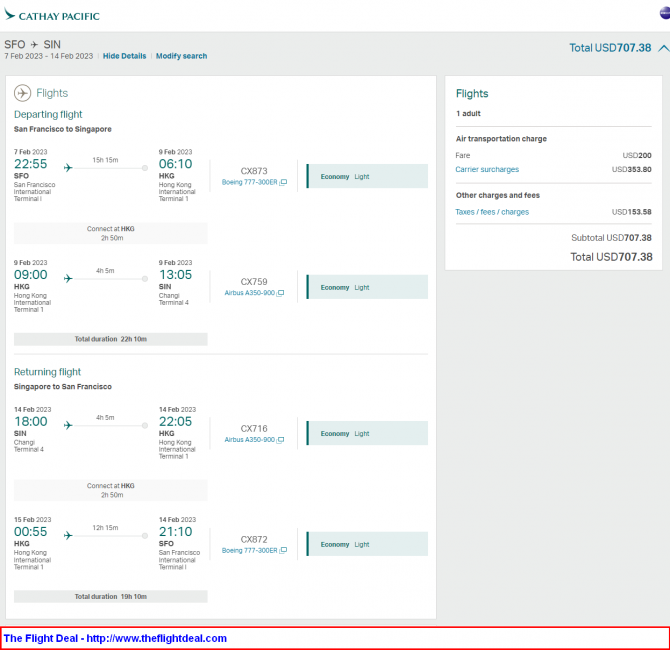
Task: Select Economy Light fare box for CX872
Action: pos(367,544)
